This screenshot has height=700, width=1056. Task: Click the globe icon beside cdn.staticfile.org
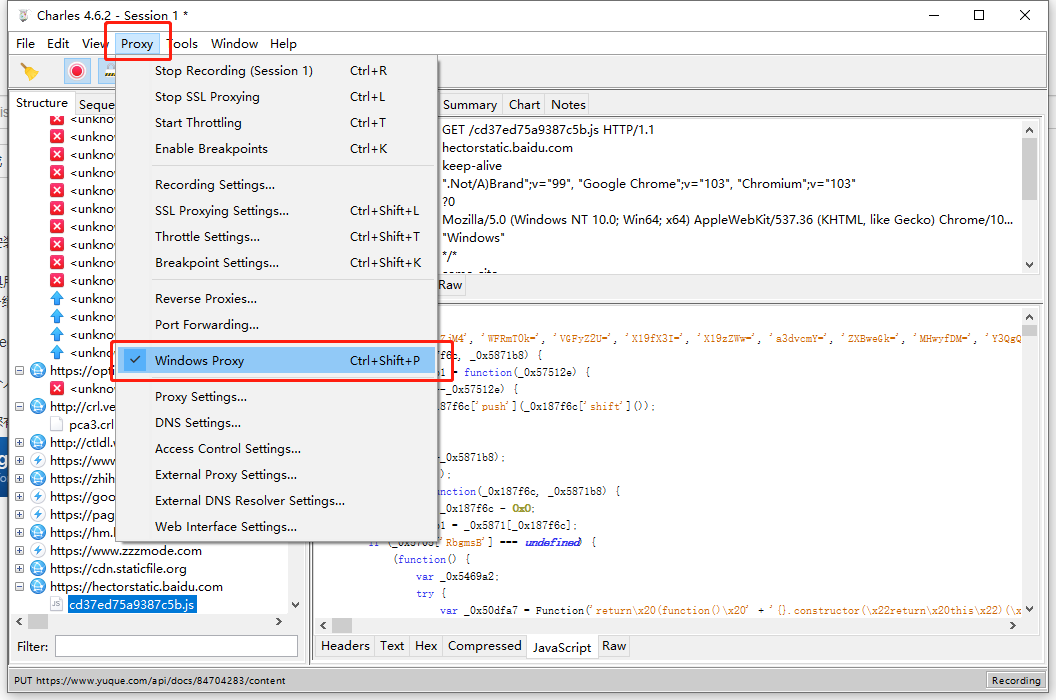click(x=38, y=568)
